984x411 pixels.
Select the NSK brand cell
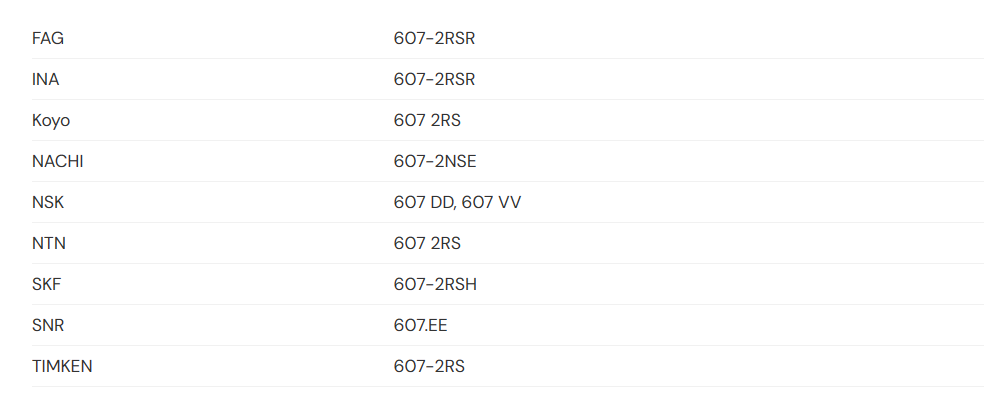pyautogui.click(x=48, y=203)
